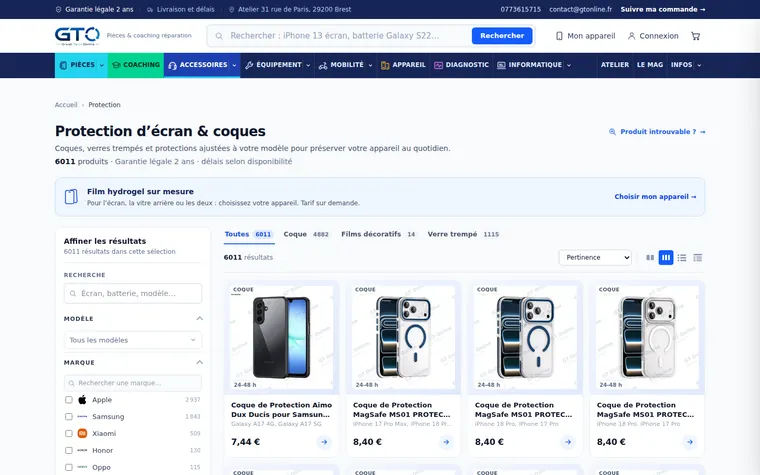Expand the Équipement menu chevron
Screen dimensions: 760x475
point(308,65)
